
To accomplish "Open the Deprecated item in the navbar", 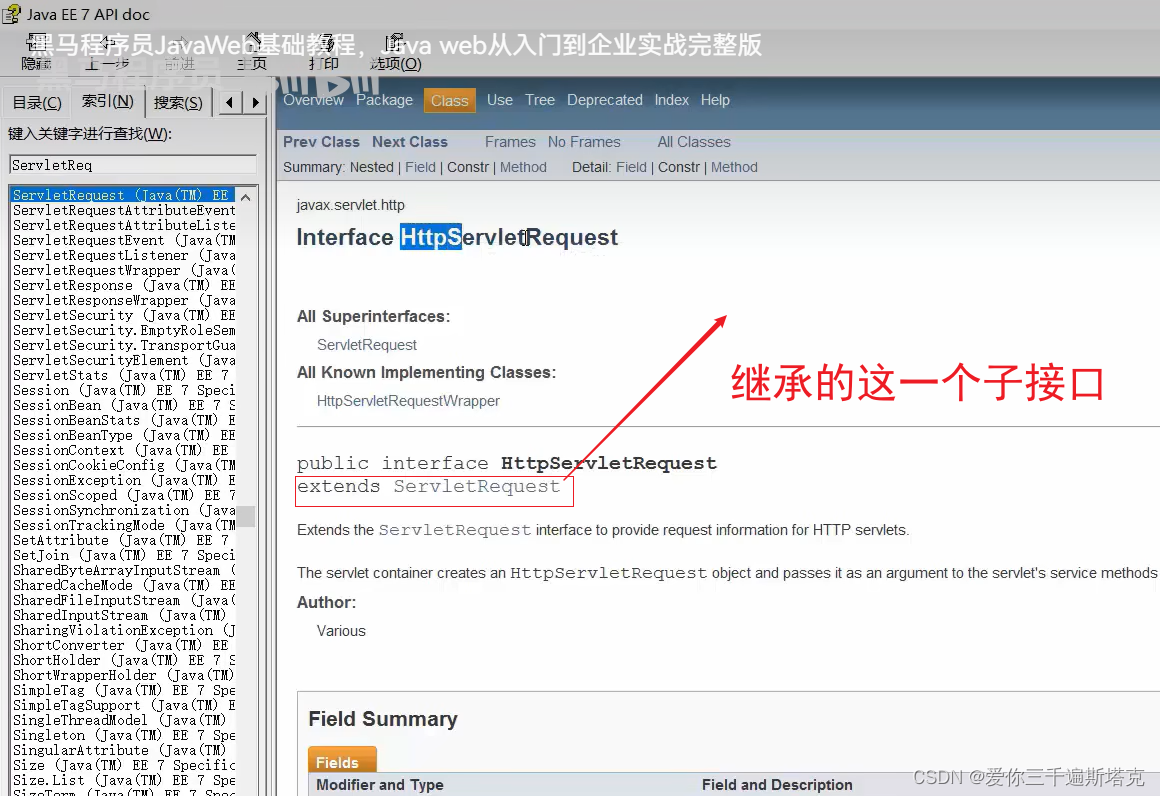I will point(605,100).
